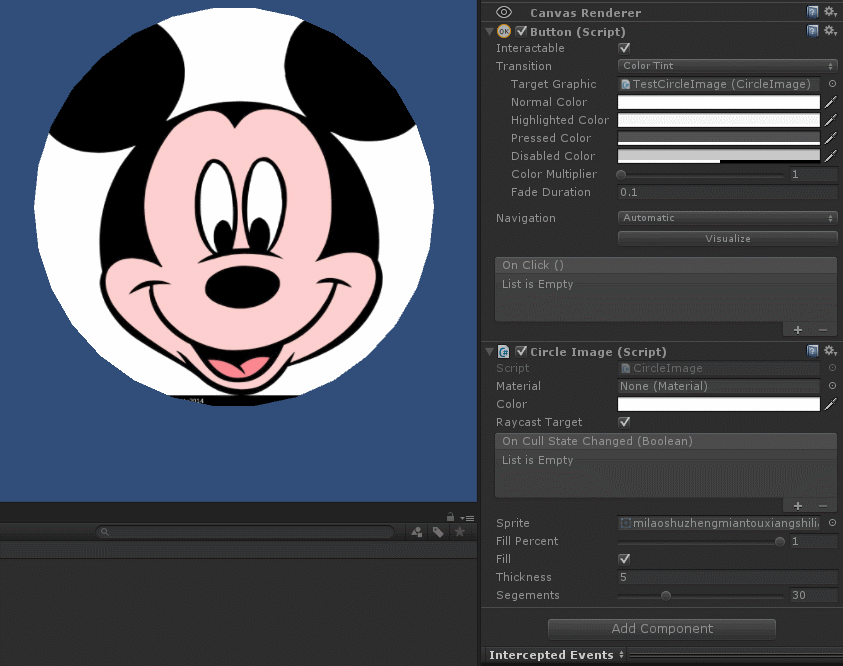Click the search by type filter icon
843x666 pixels.
pyautogui.click(x=417, y=532)
